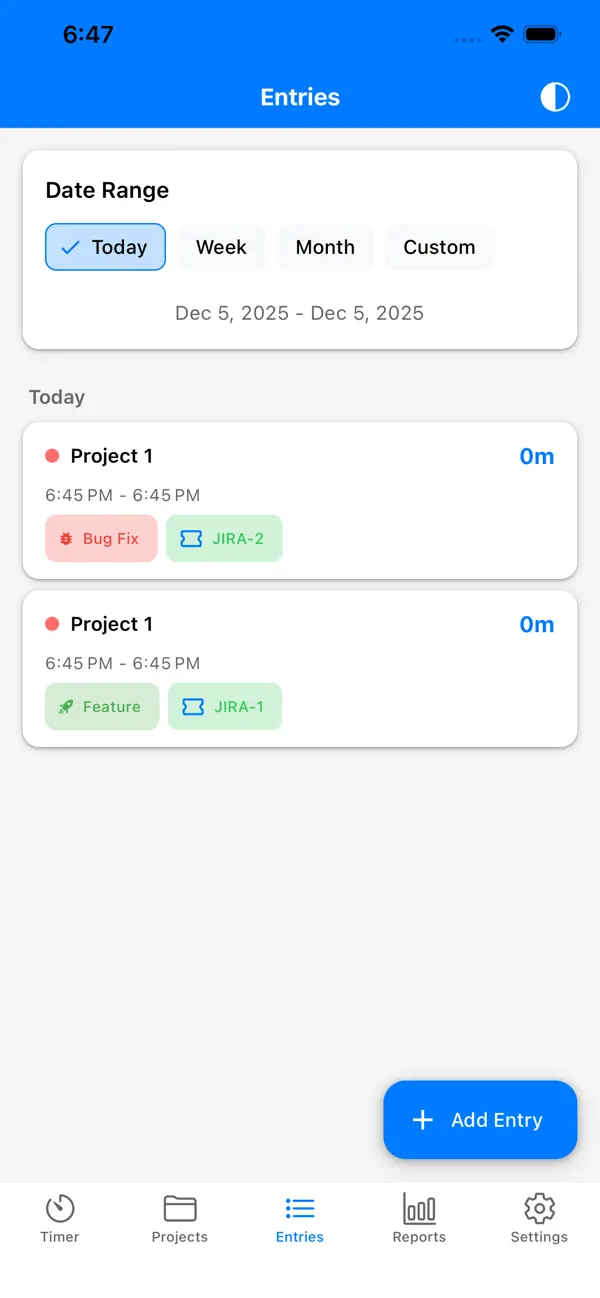
Task: Choose the Custom date range option
Action: [439, 247]
